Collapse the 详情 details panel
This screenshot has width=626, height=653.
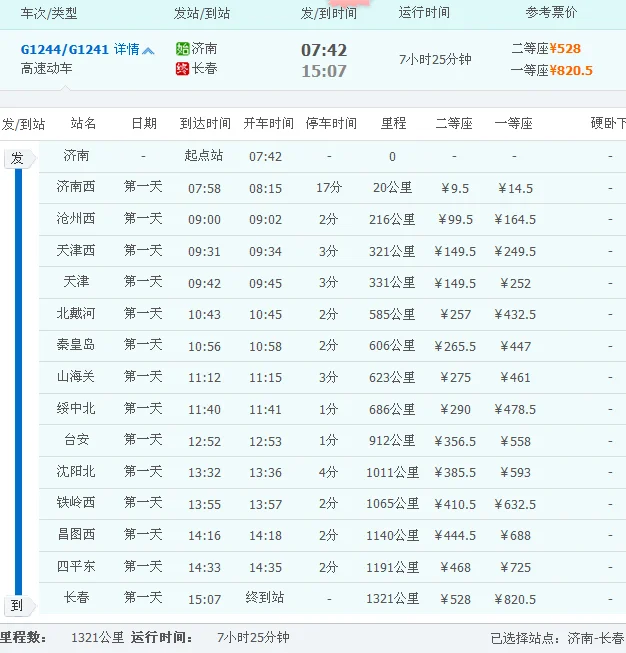(127, 50)
